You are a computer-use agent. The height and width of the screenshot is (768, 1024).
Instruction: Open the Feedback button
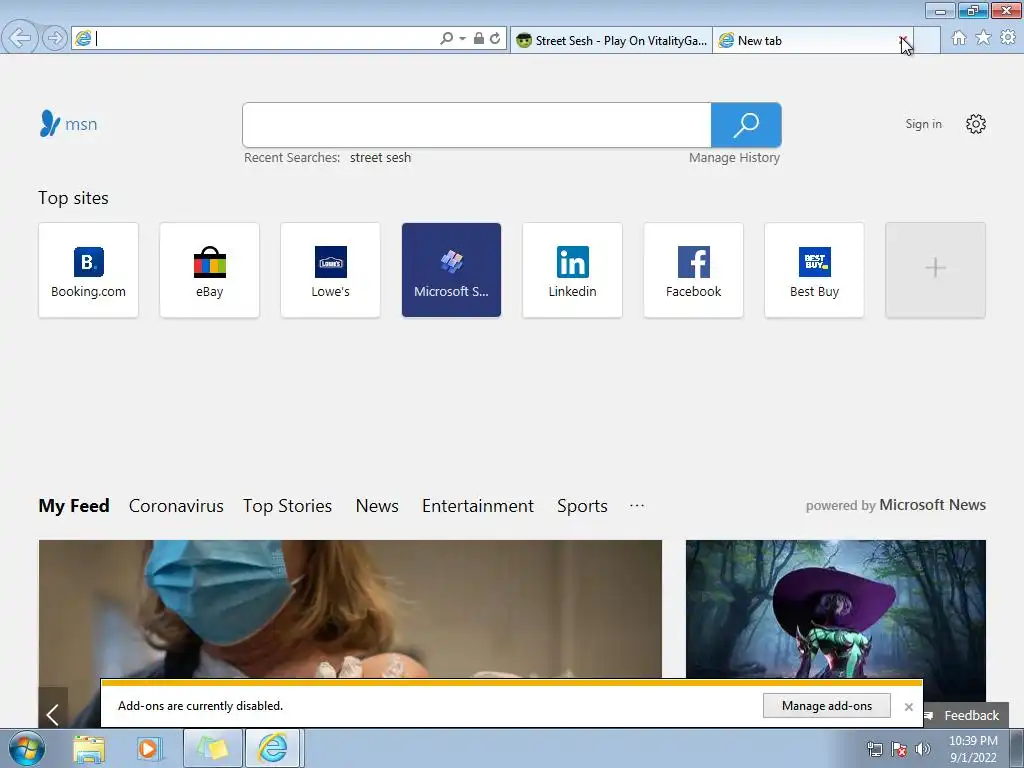[965, 715]
